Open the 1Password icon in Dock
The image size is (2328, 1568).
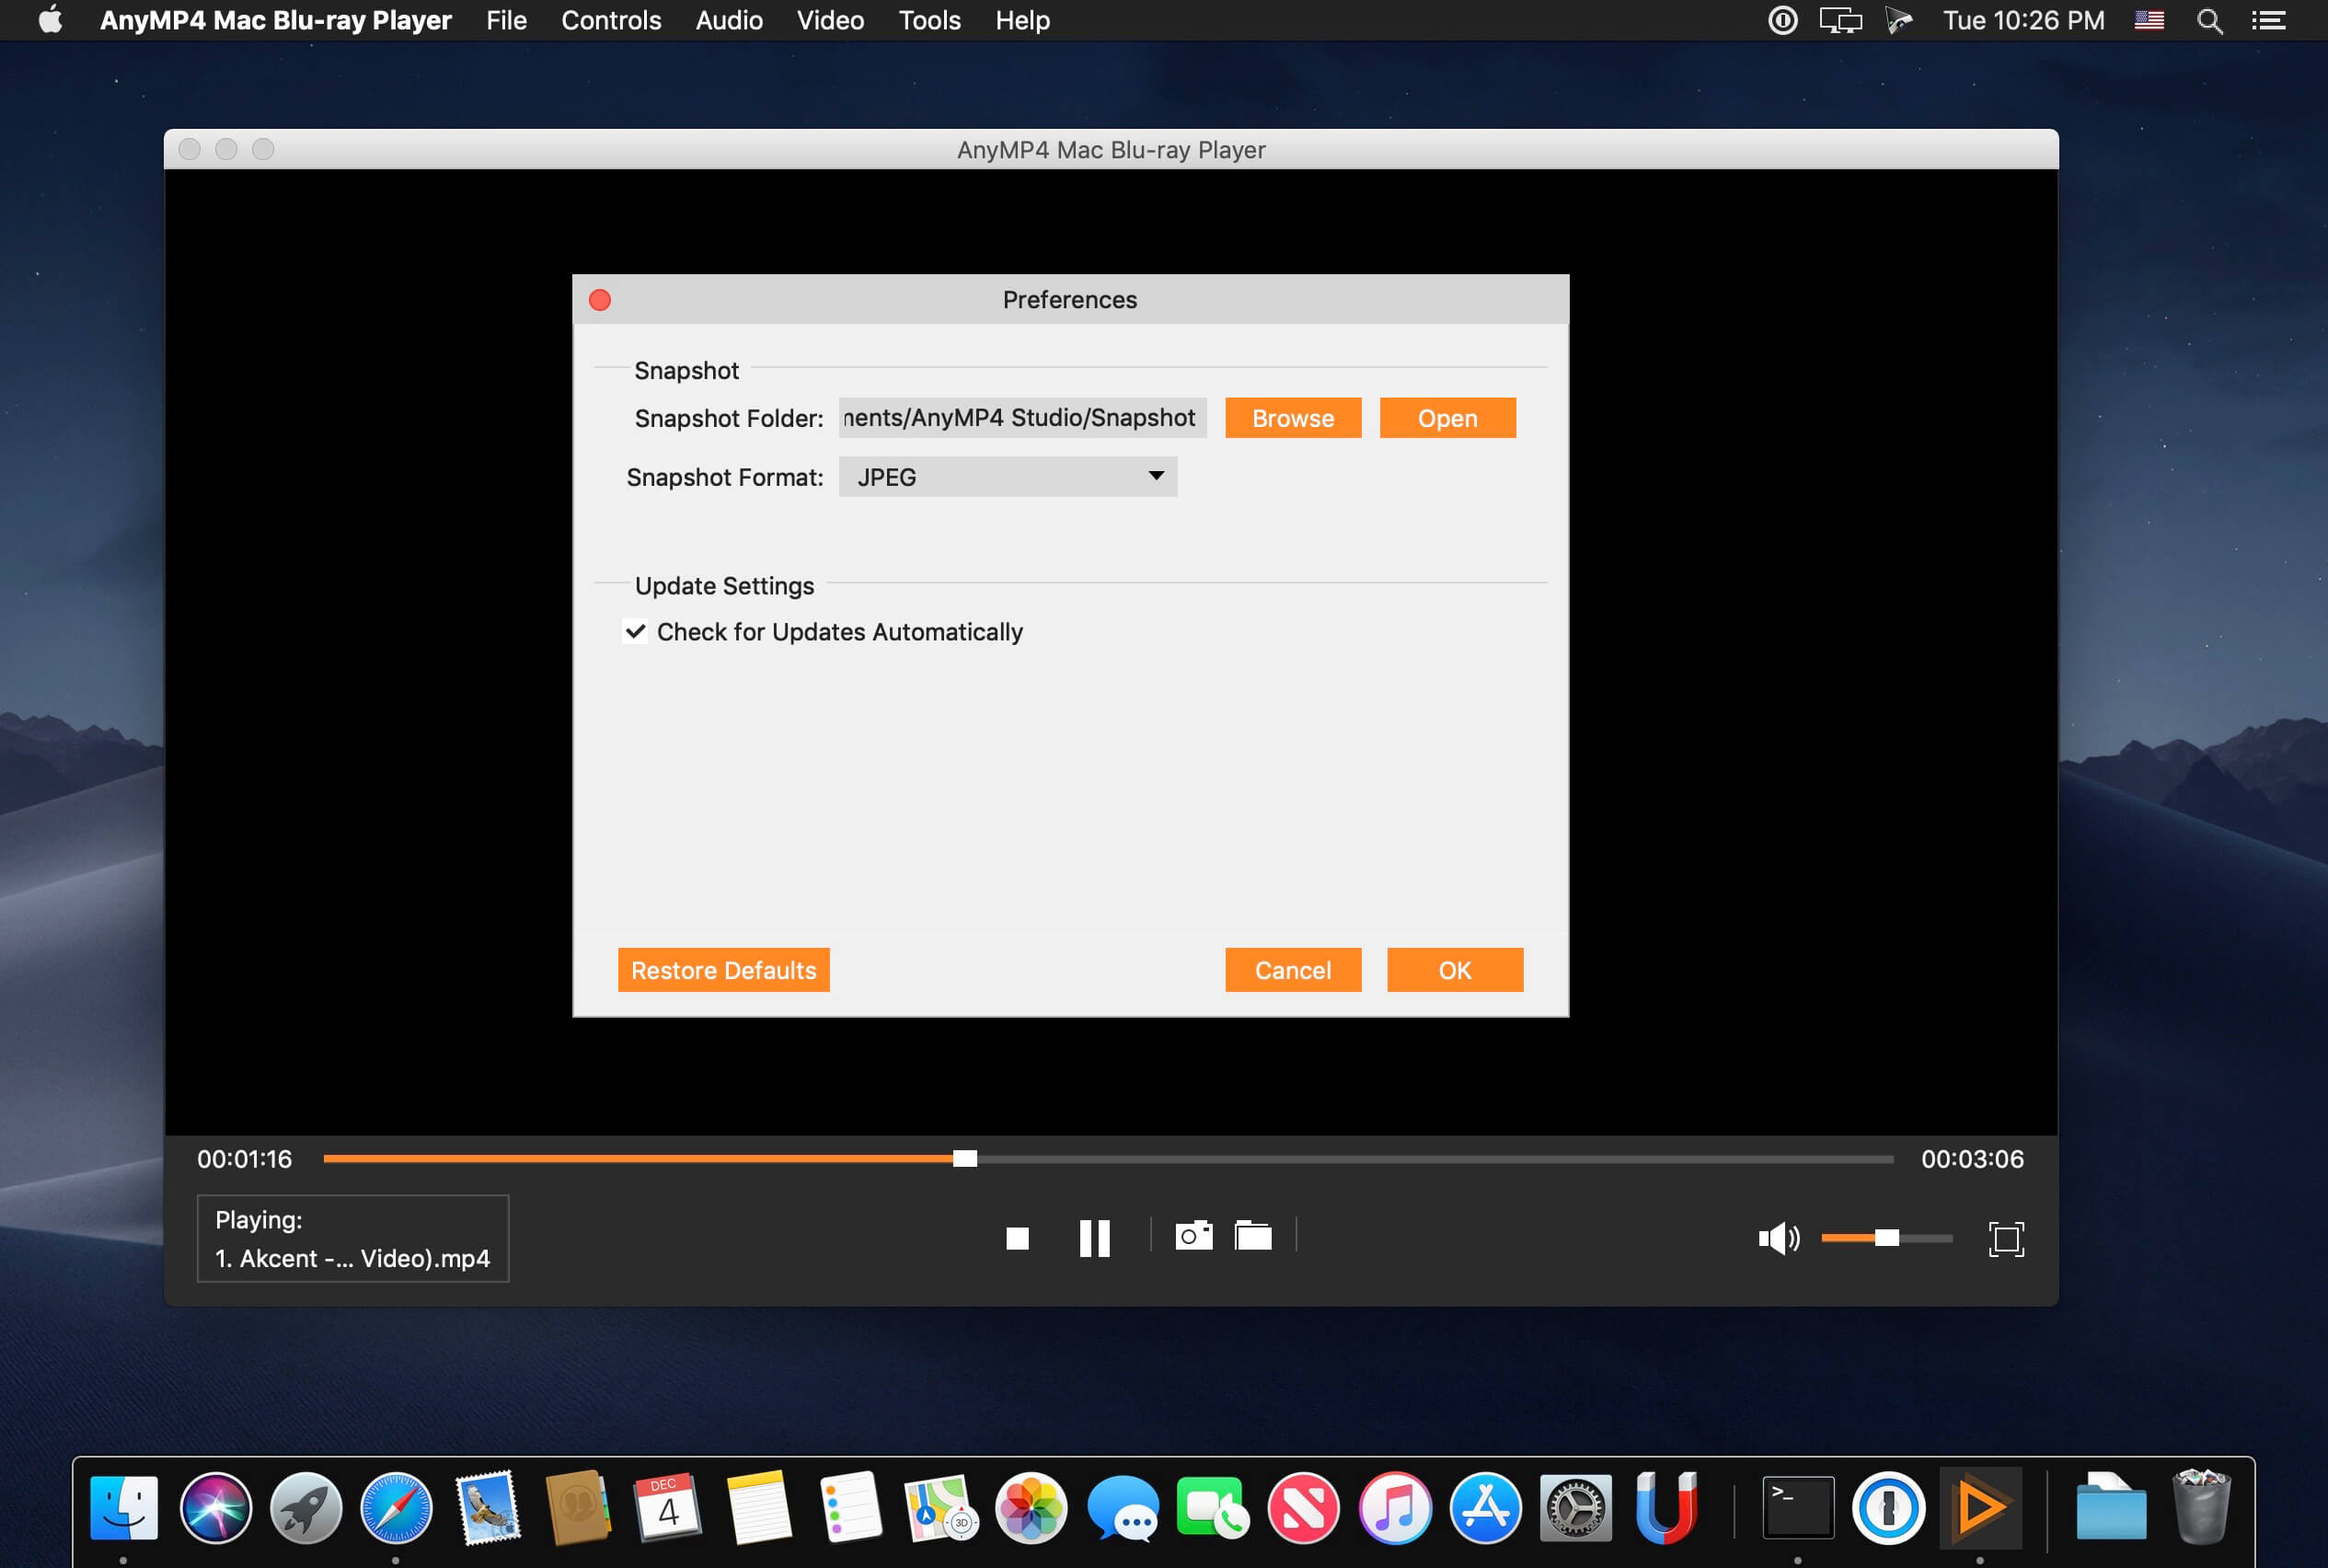point(1888,1507)
